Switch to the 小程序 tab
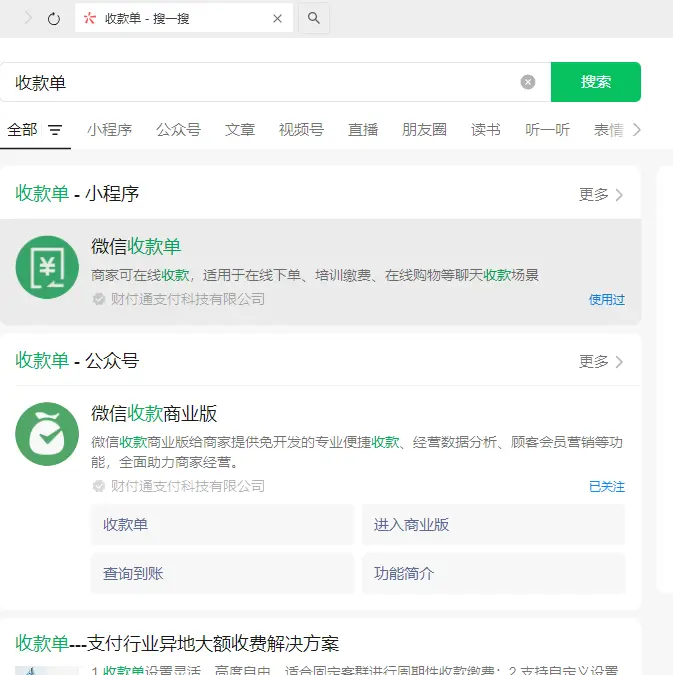This screenshot has height=675, width=673. (109, 130)
